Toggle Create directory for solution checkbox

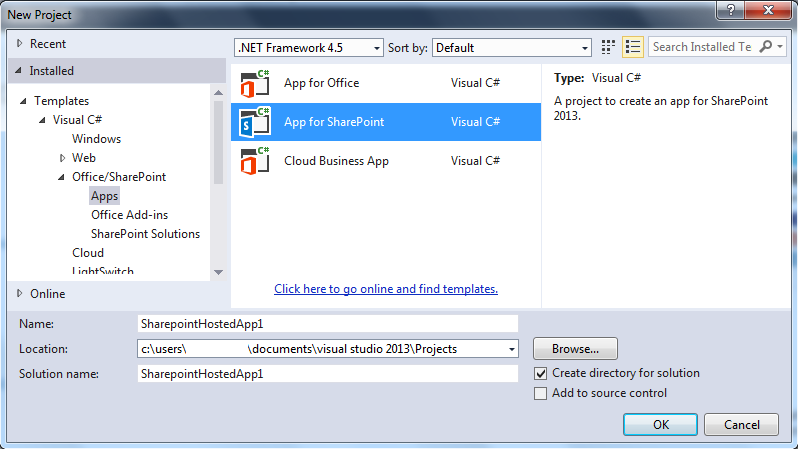[541, 373]
